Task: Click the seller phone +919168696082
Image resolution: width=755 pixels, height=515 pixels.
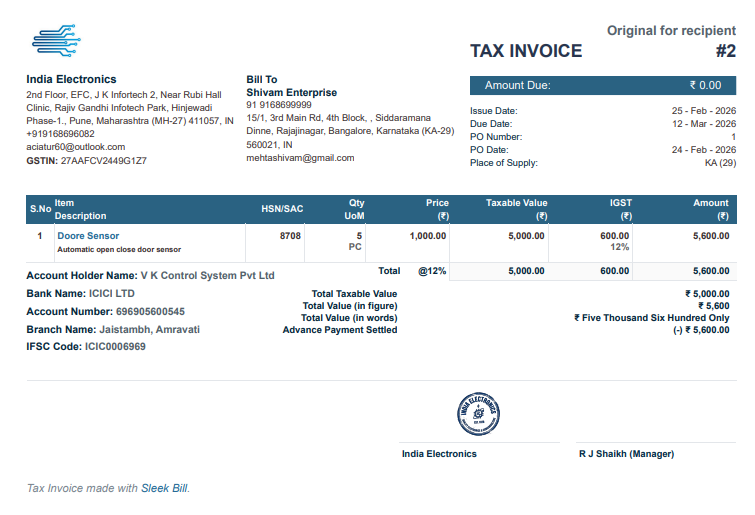Action: point(60,134)
